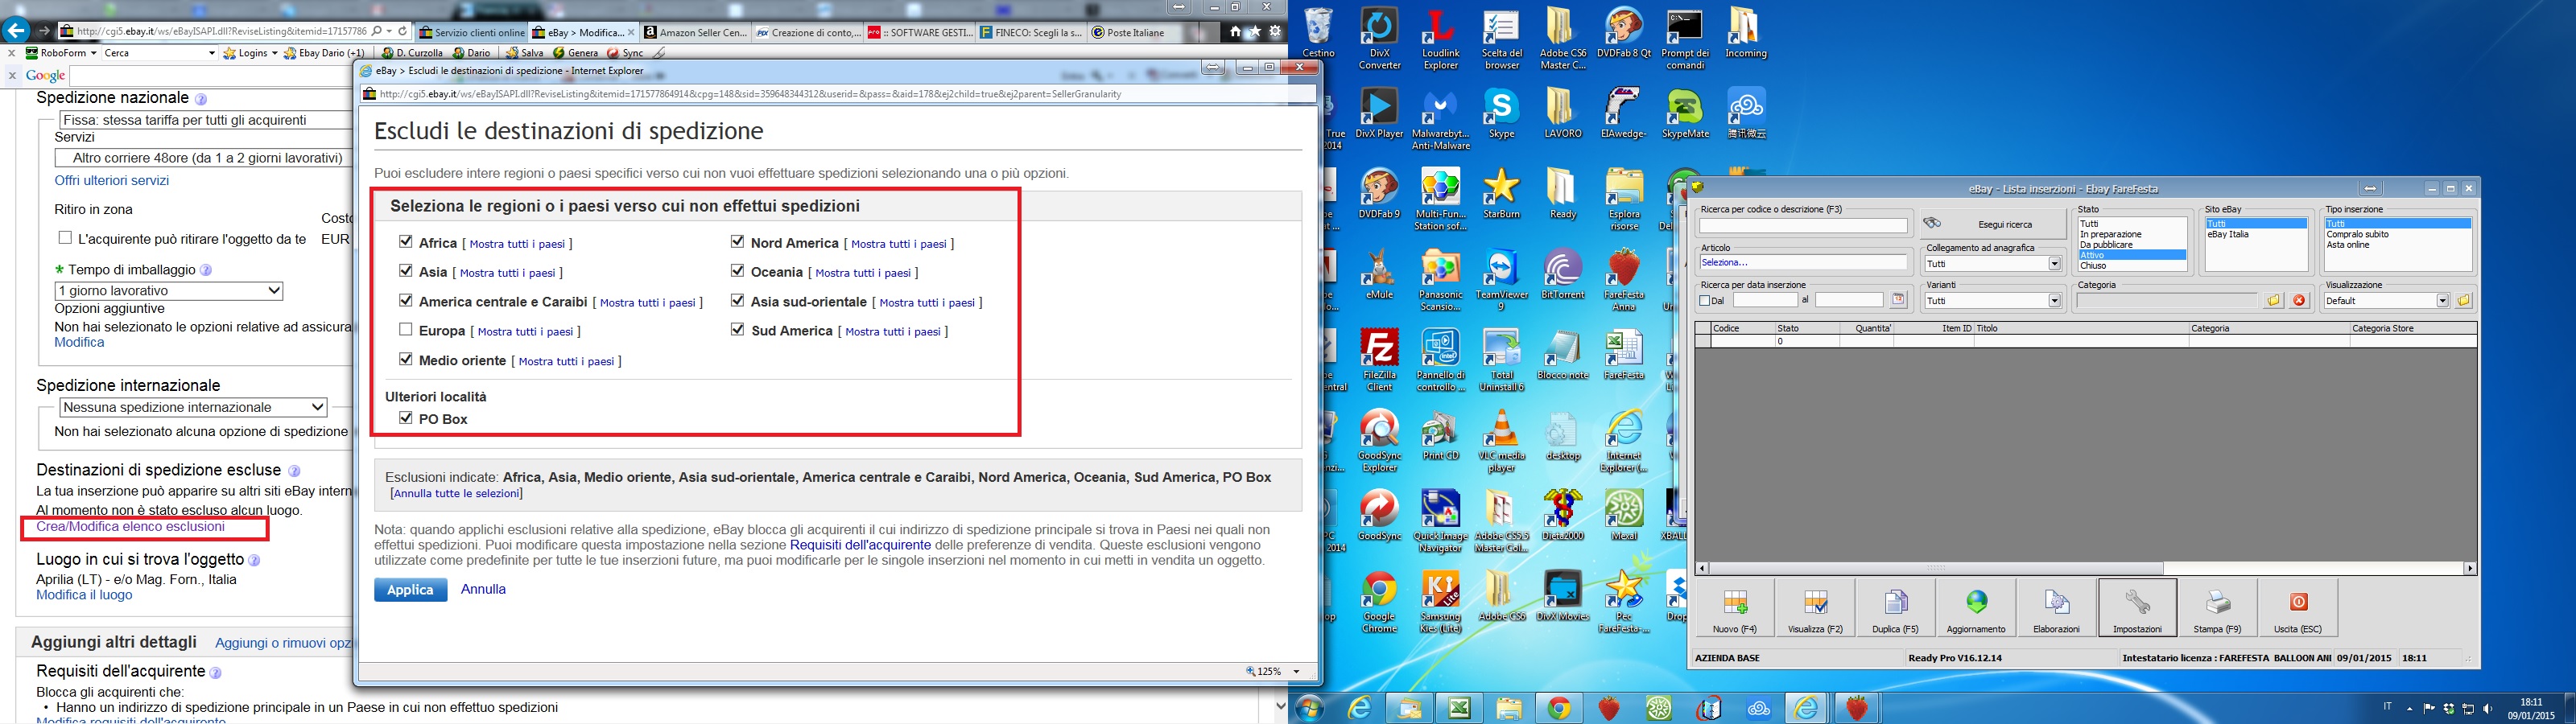Click Stampa (F9) printer button
This screenshot has width=2576, height=724.
(2217, 607)
